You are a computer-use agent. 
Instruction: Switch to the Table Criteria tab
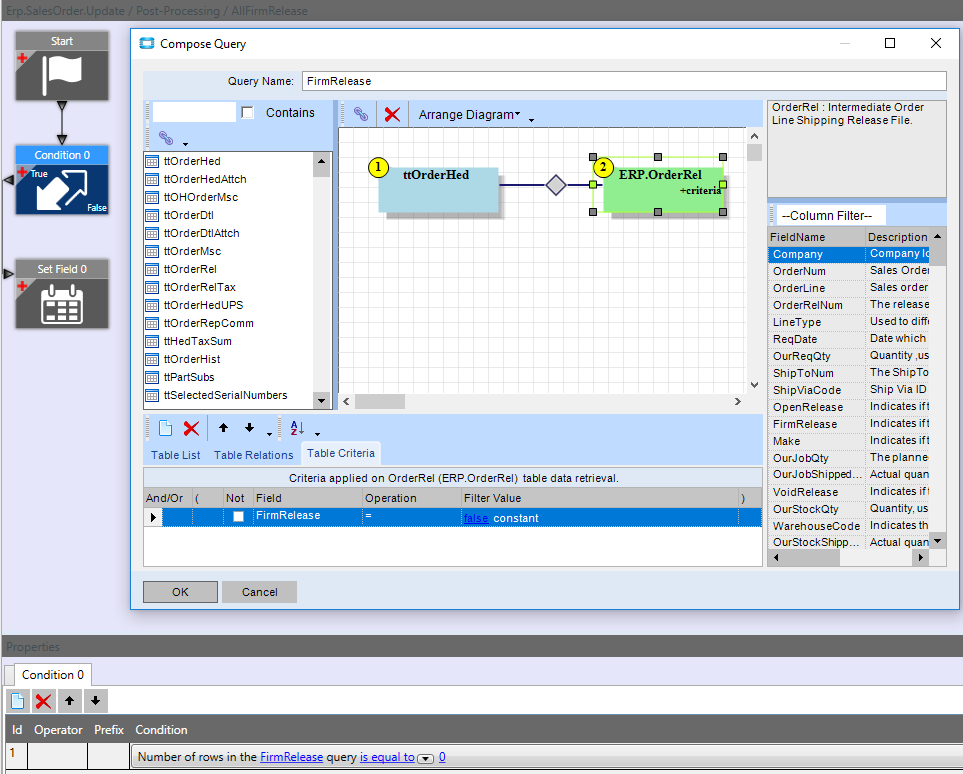[341, 453]
